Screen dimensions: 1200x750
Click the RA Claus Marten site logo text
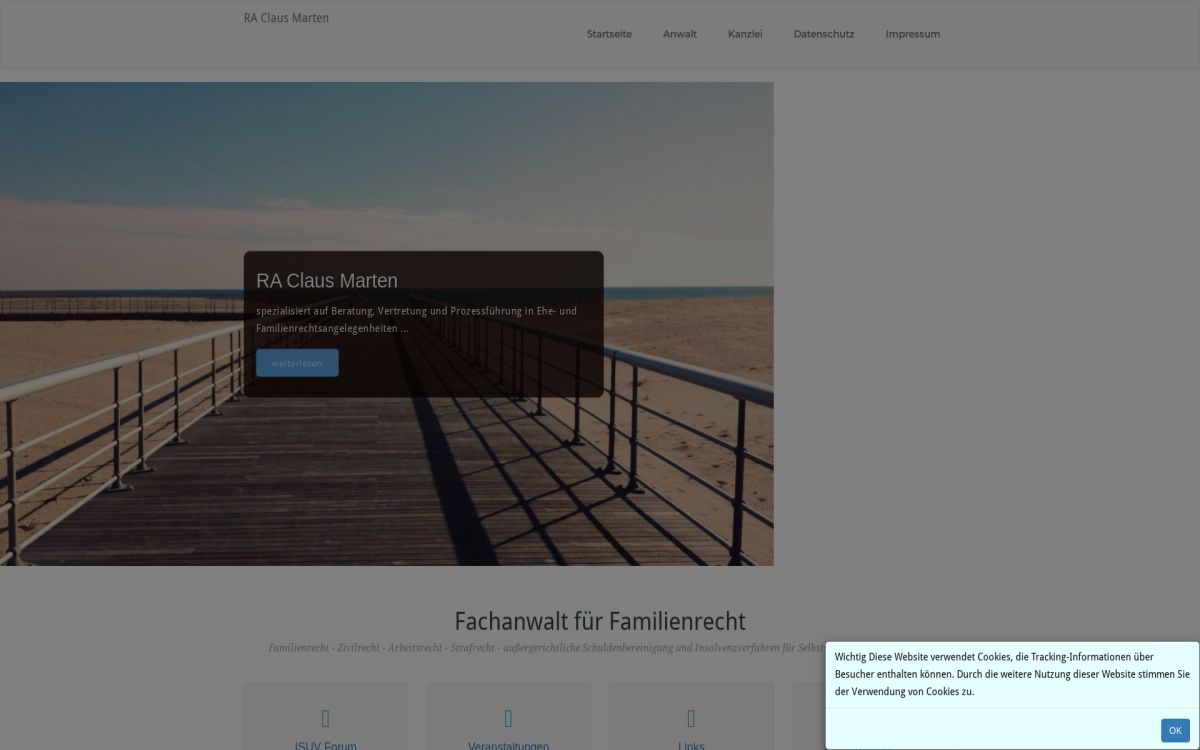pos(285,17)
